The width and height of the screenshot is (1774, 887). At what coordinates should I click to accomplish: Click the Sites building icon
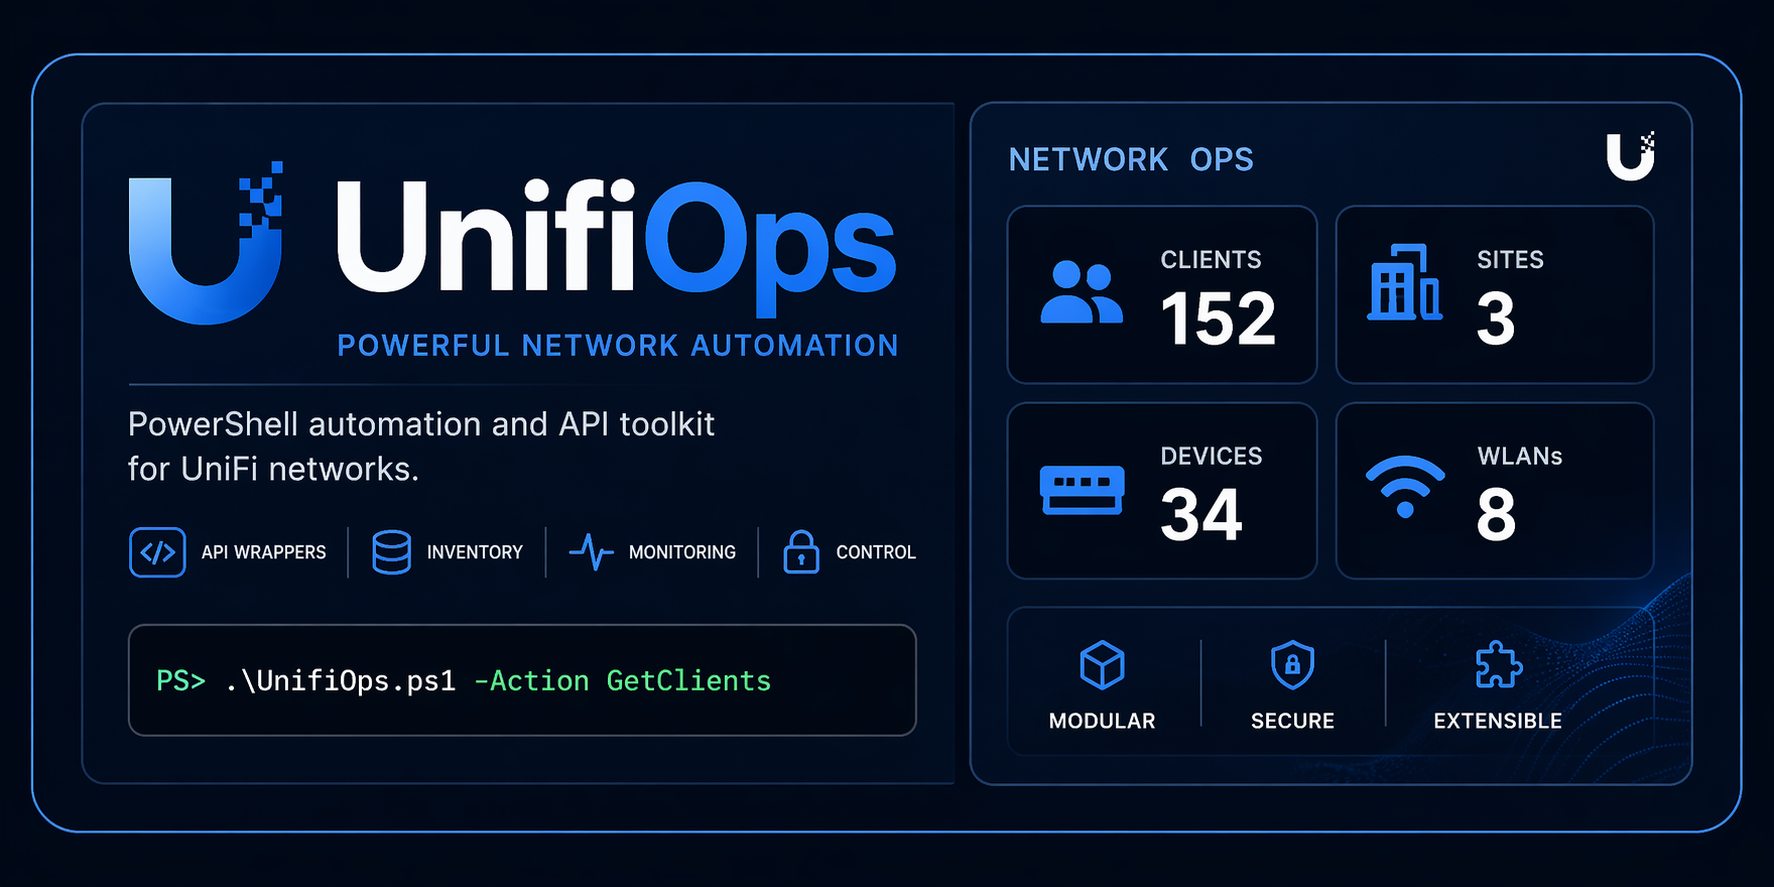(x=1405, y=282)
